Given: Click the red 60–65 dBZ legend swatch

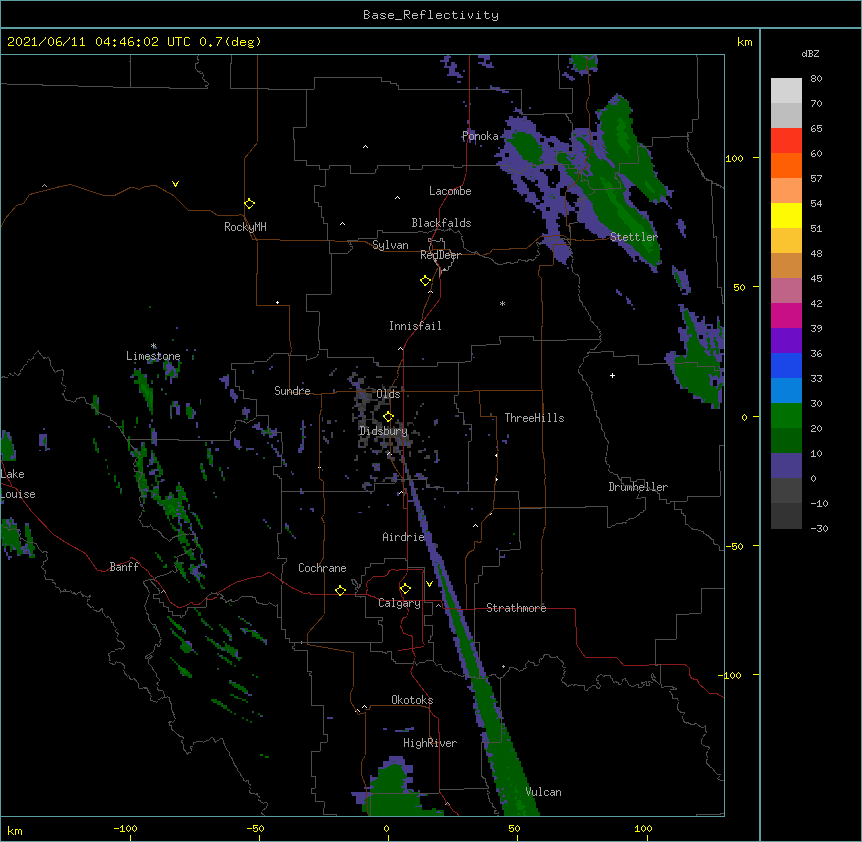Looking at the screenshot, I should coord(786,140).
